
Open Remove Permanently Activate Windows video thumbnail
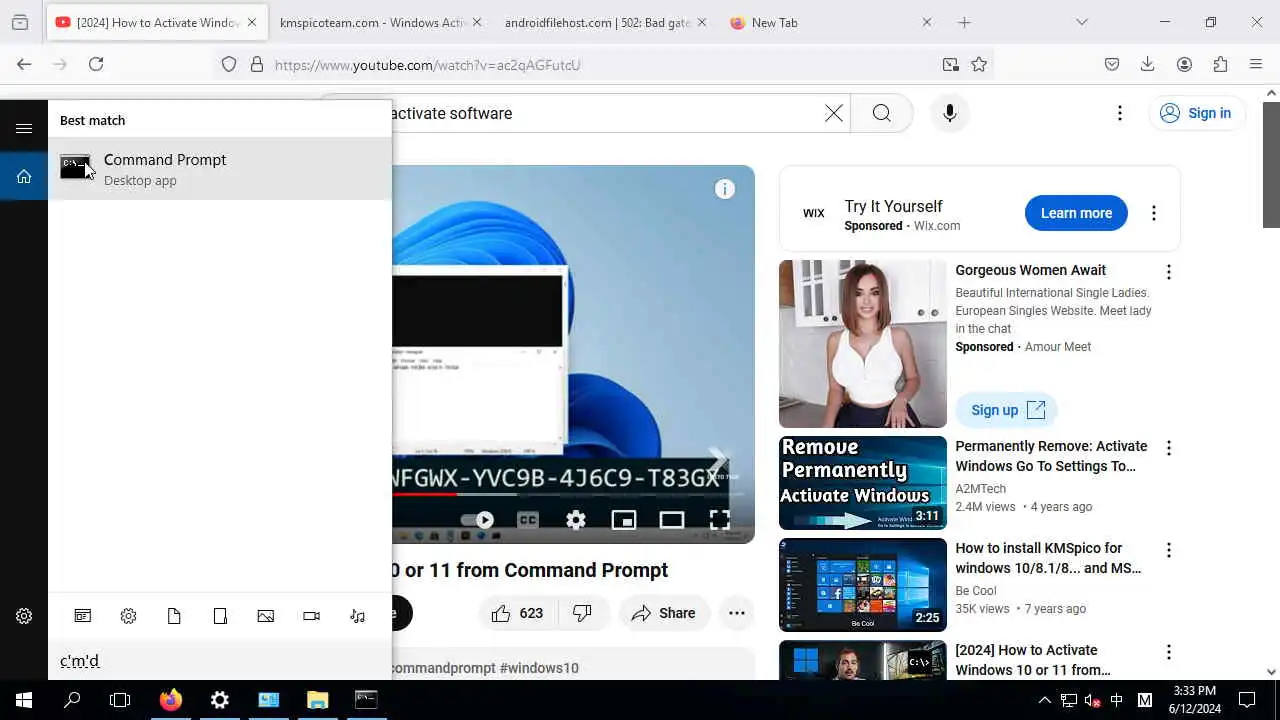click(863, 483)
